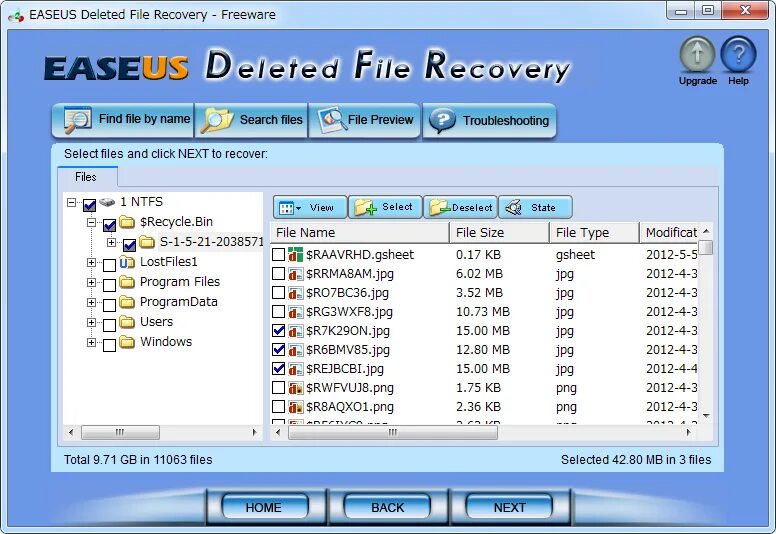
Task: Click the State toolbar icon
Action: click(x=514, y=207)
